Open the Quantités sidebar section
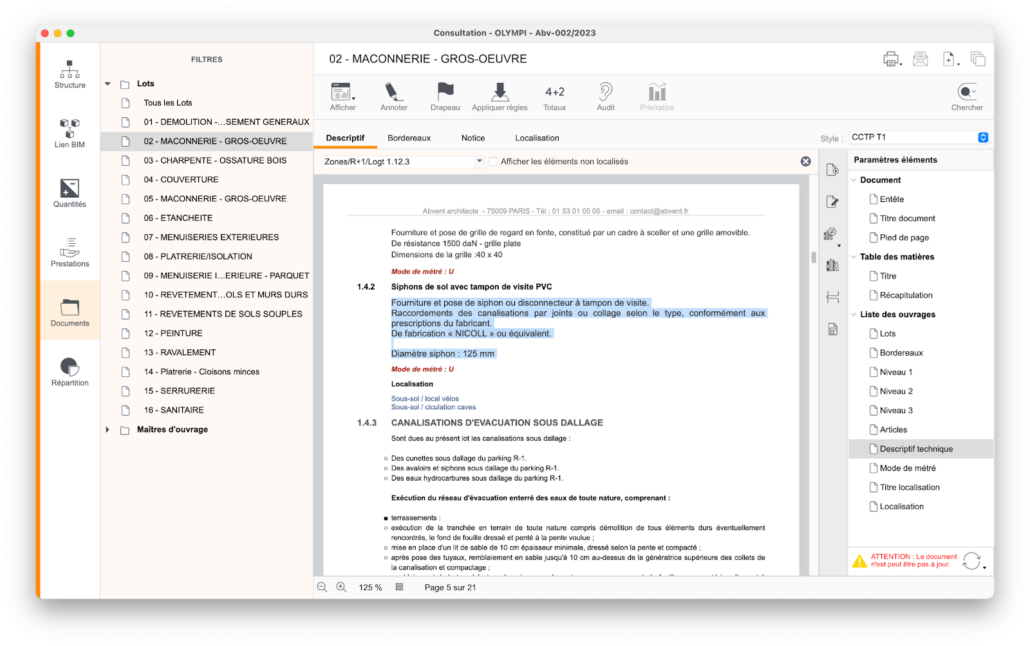 70,193
